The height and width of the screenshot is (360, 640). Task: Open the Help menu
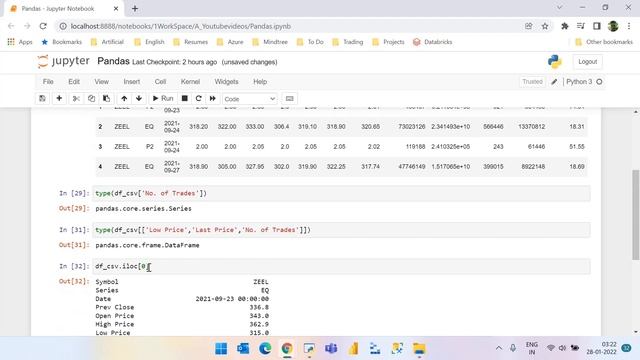[x=260, y=82]
